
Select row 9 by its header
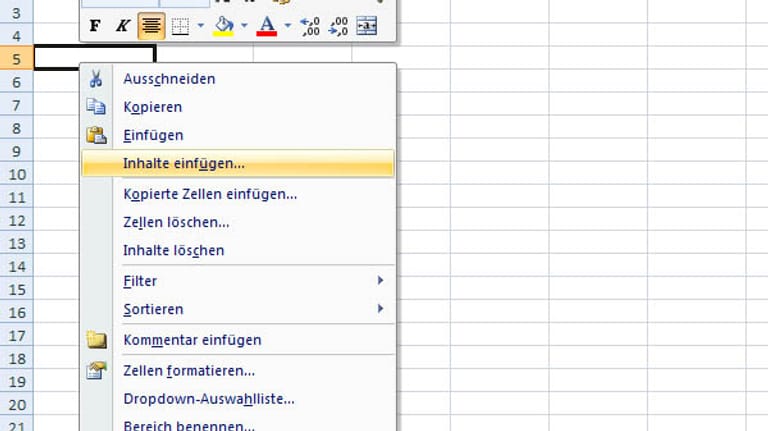17,150
